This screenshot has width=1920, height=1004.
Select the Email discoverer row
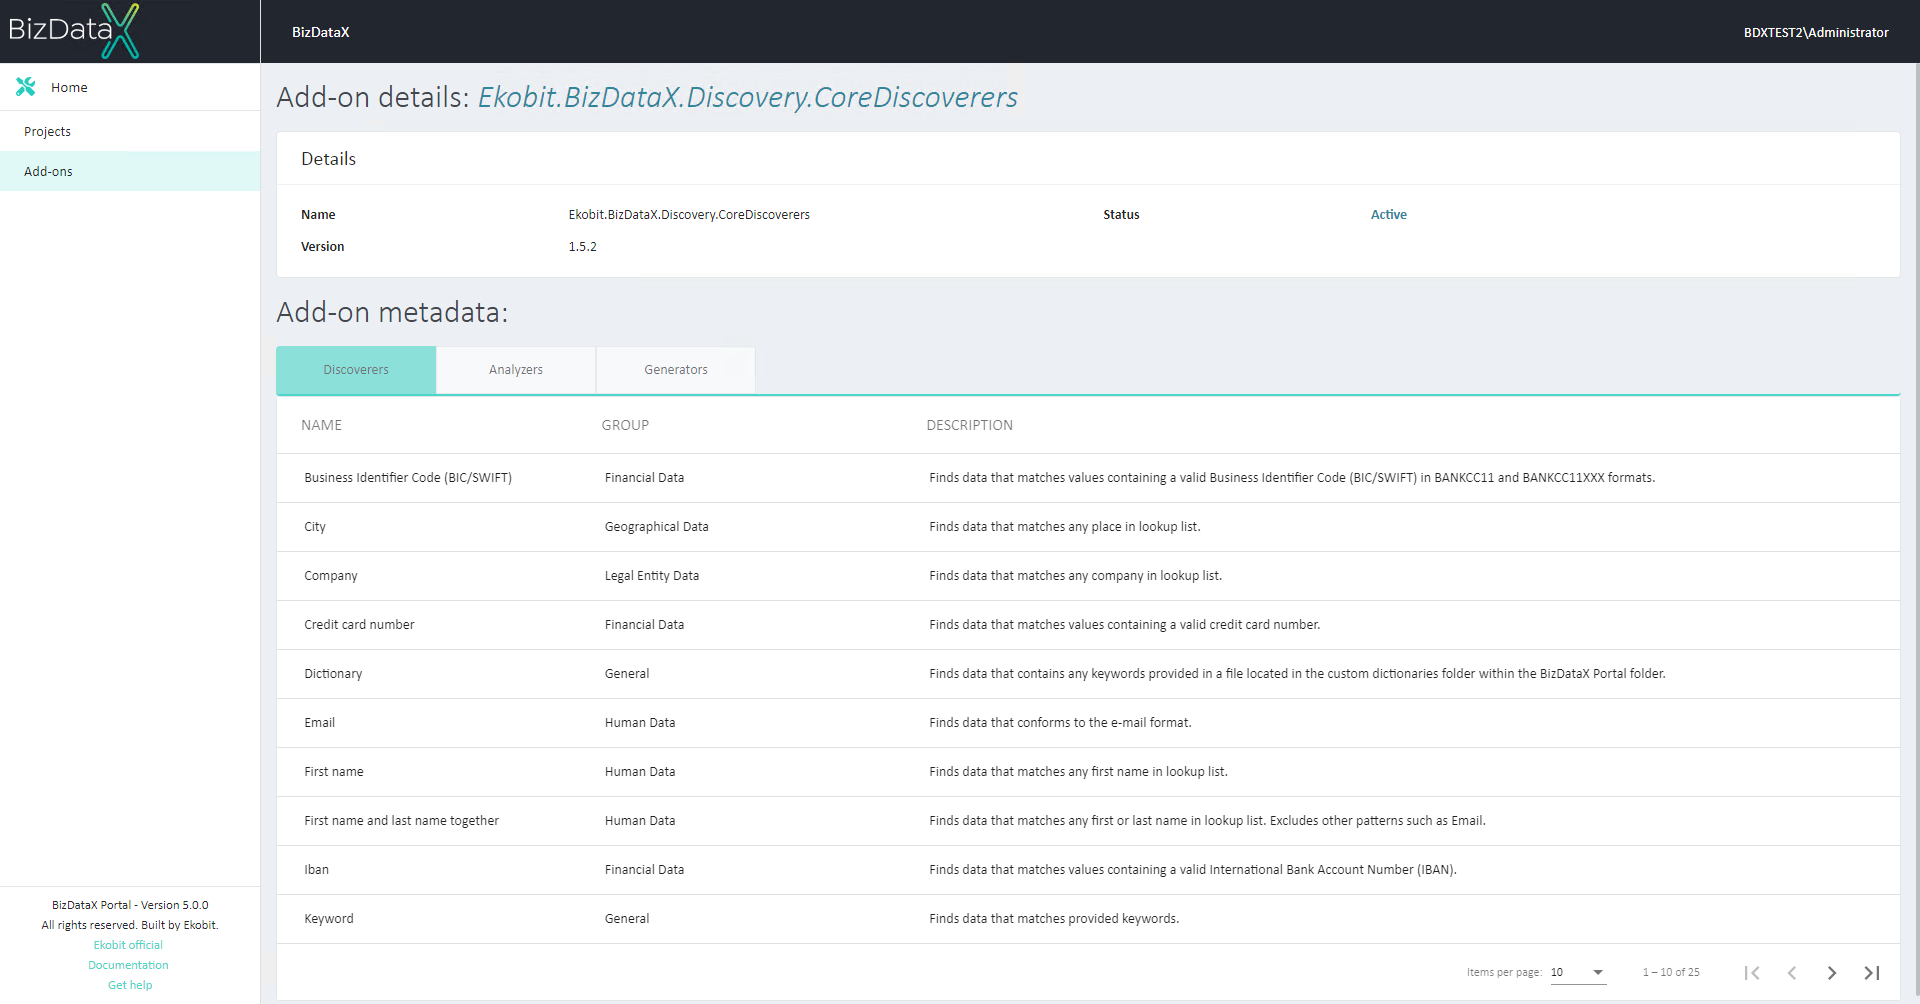click(x=1088, y=723)
